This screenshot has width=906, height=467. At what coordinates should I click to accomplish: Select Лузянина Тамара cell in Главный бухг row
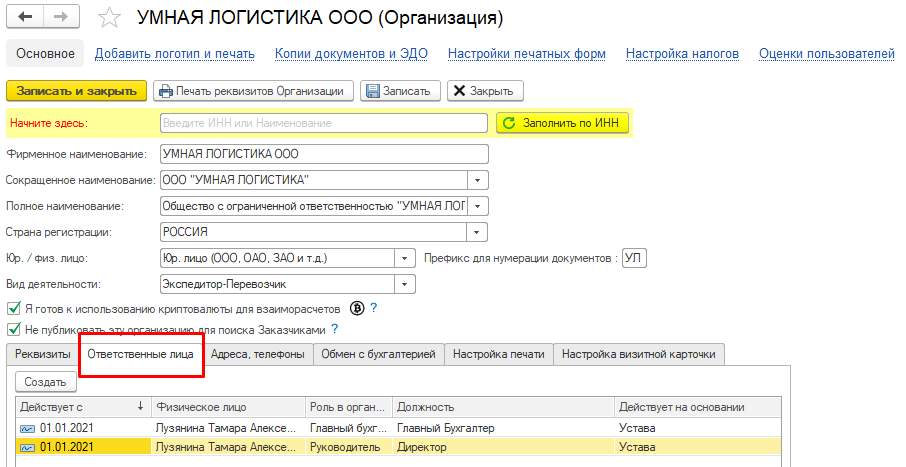coord(228,428)
